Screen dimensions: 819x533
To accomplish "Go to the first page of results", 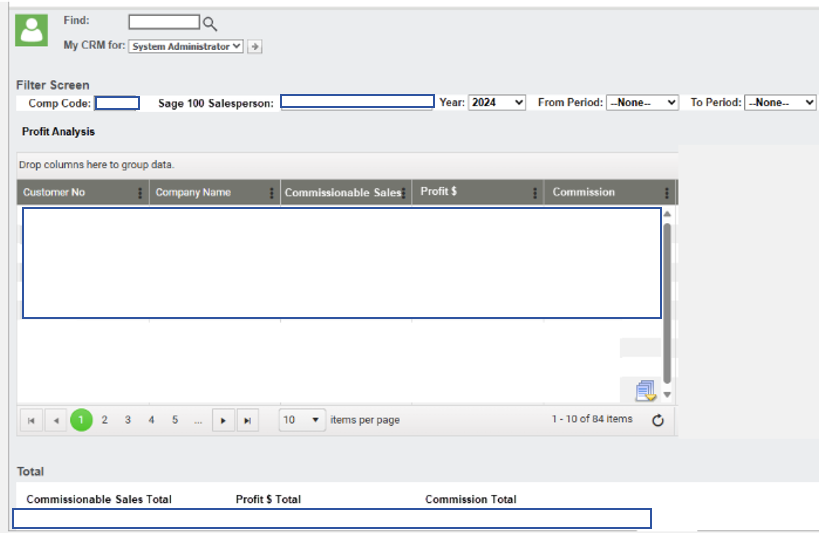I will 32,421.
